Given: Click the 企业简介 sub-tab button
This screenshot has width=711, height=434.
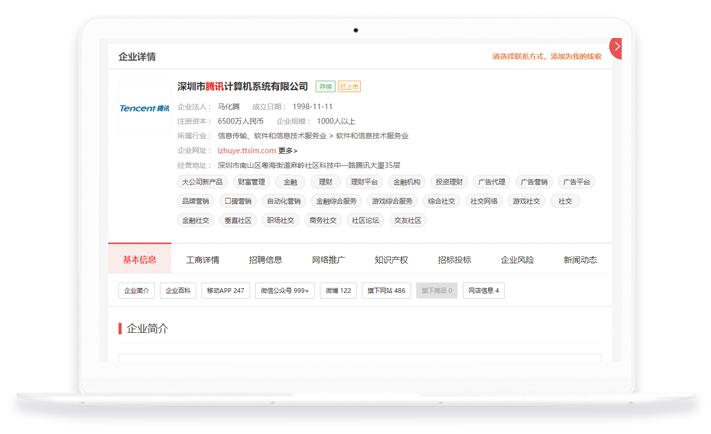Looking at the screenshot, I should [x=136, y=291].
